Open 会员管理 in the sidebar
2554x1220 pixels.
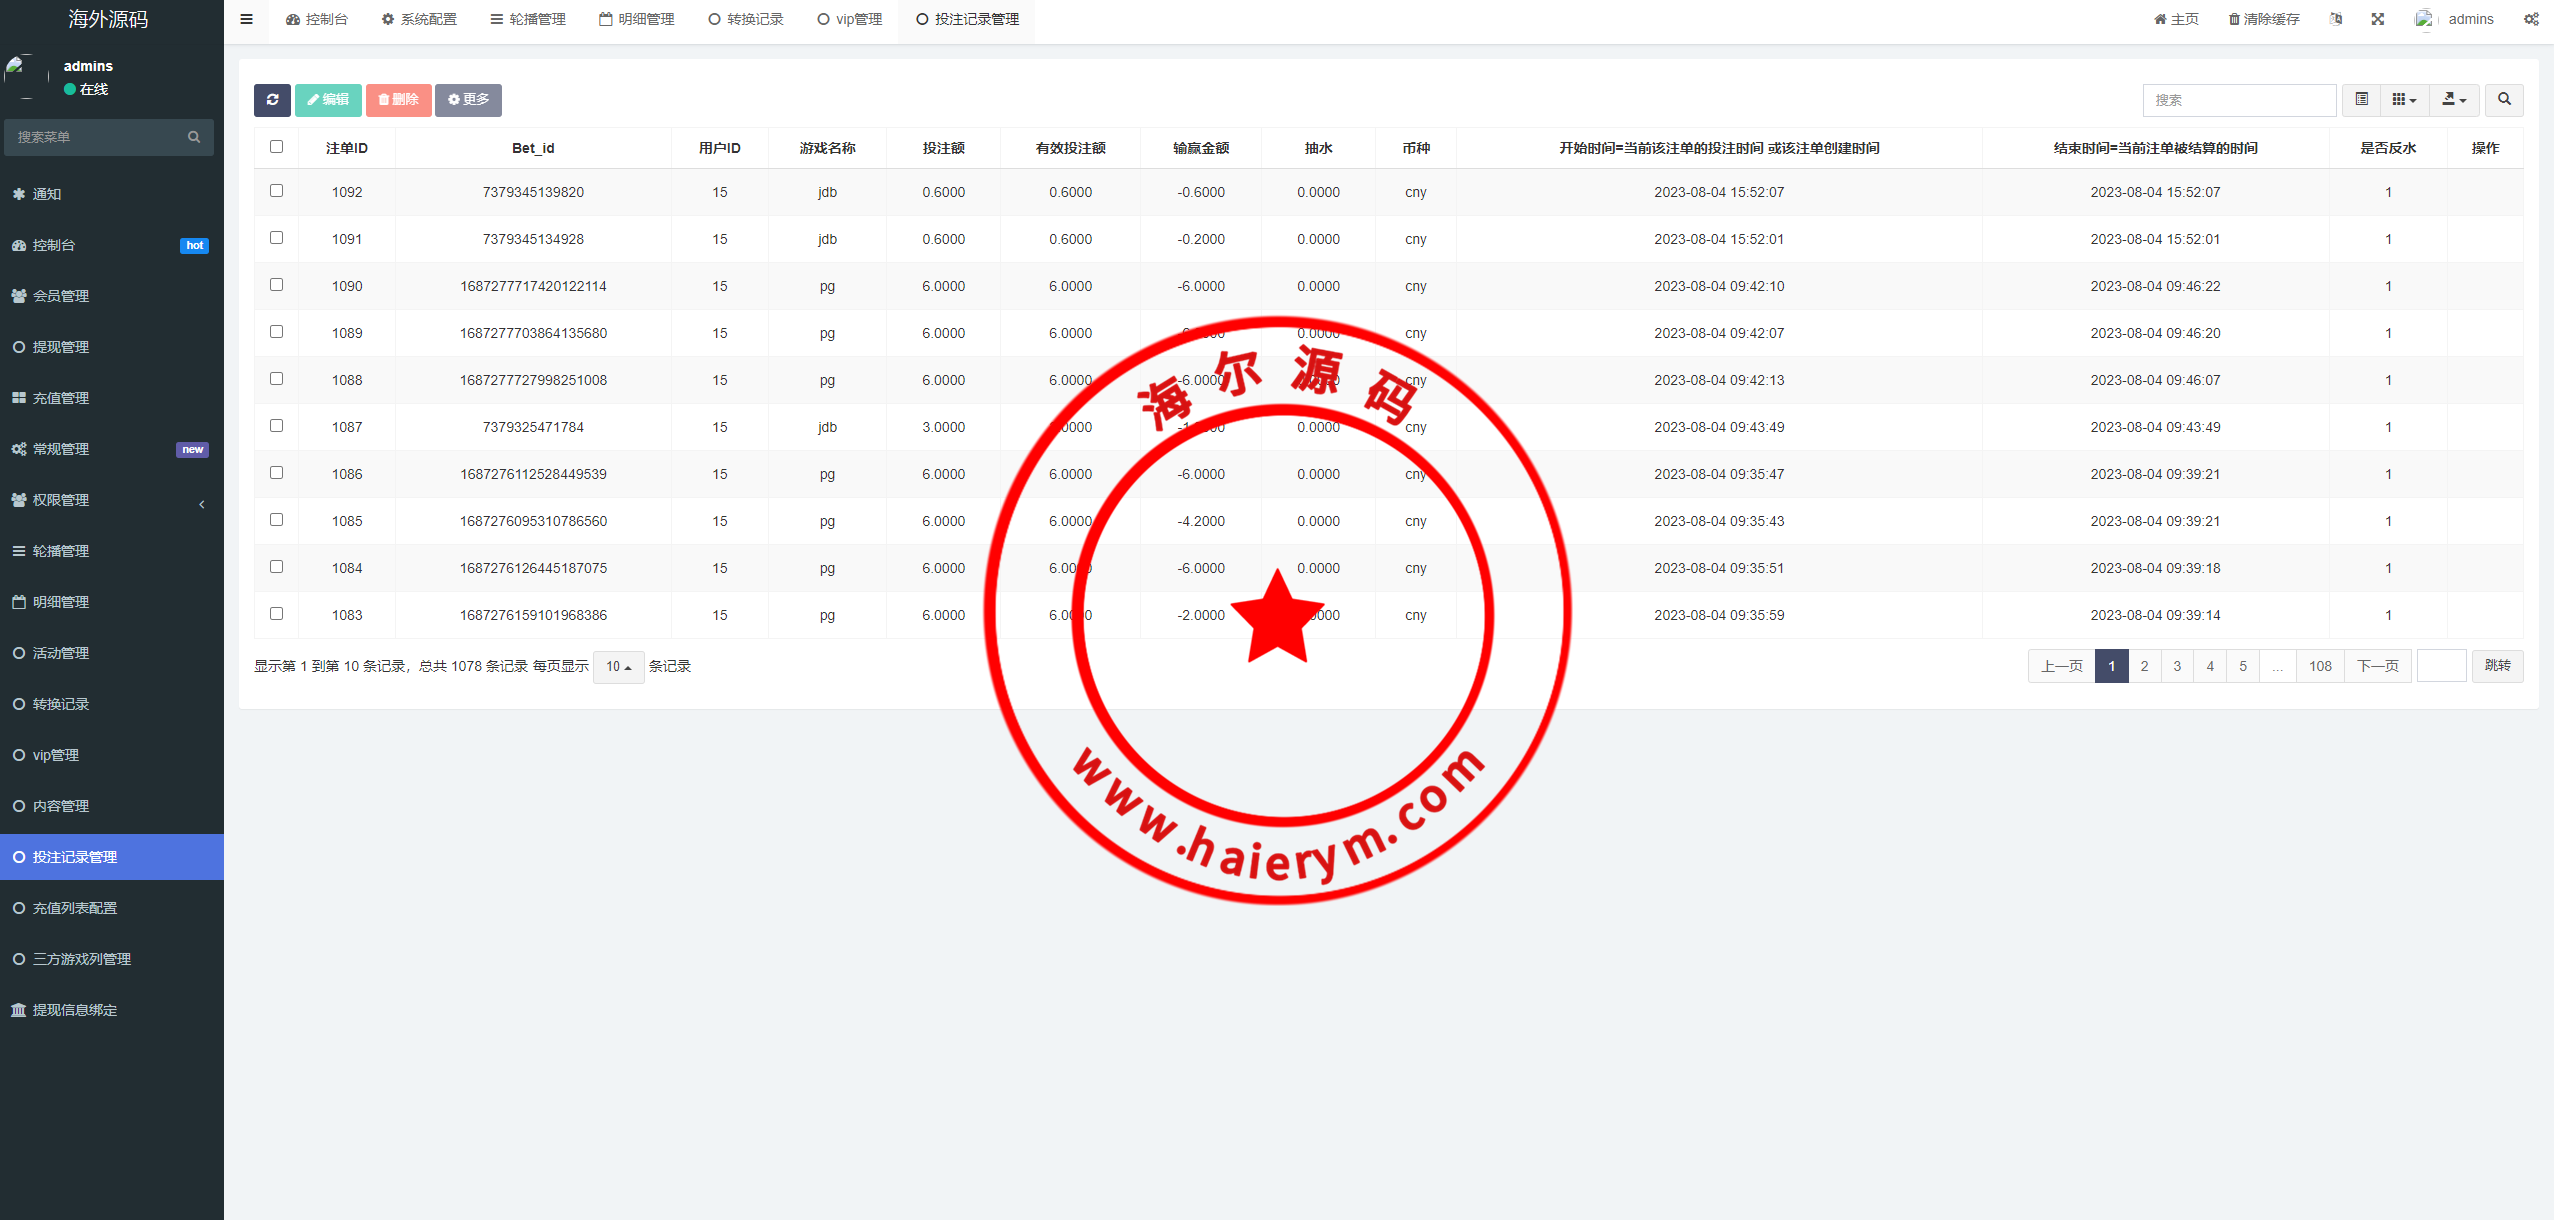61,296
